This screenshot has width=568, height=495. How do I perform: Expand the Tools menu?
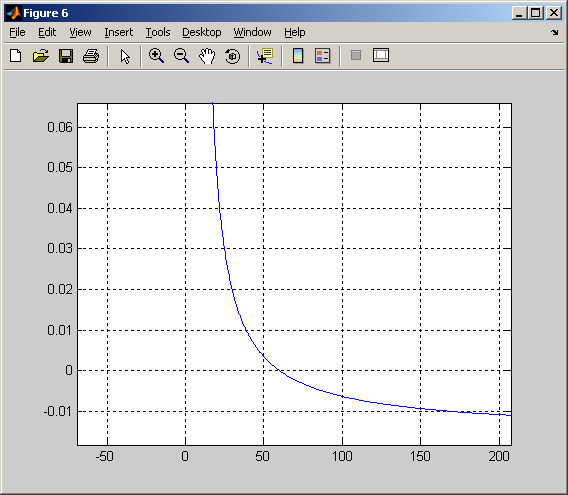[158, 32]
